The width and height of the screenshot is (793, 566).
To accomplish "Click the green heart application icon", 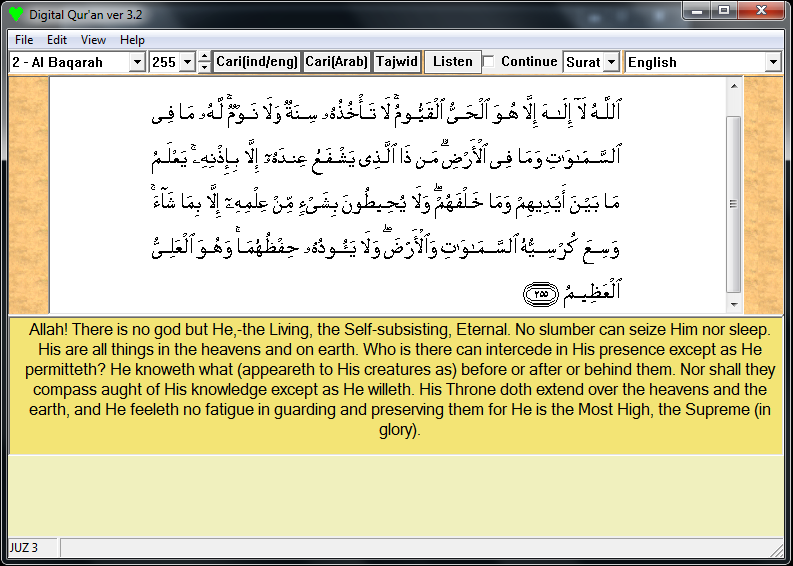I will pyautogui.click(x=16, y=14).
